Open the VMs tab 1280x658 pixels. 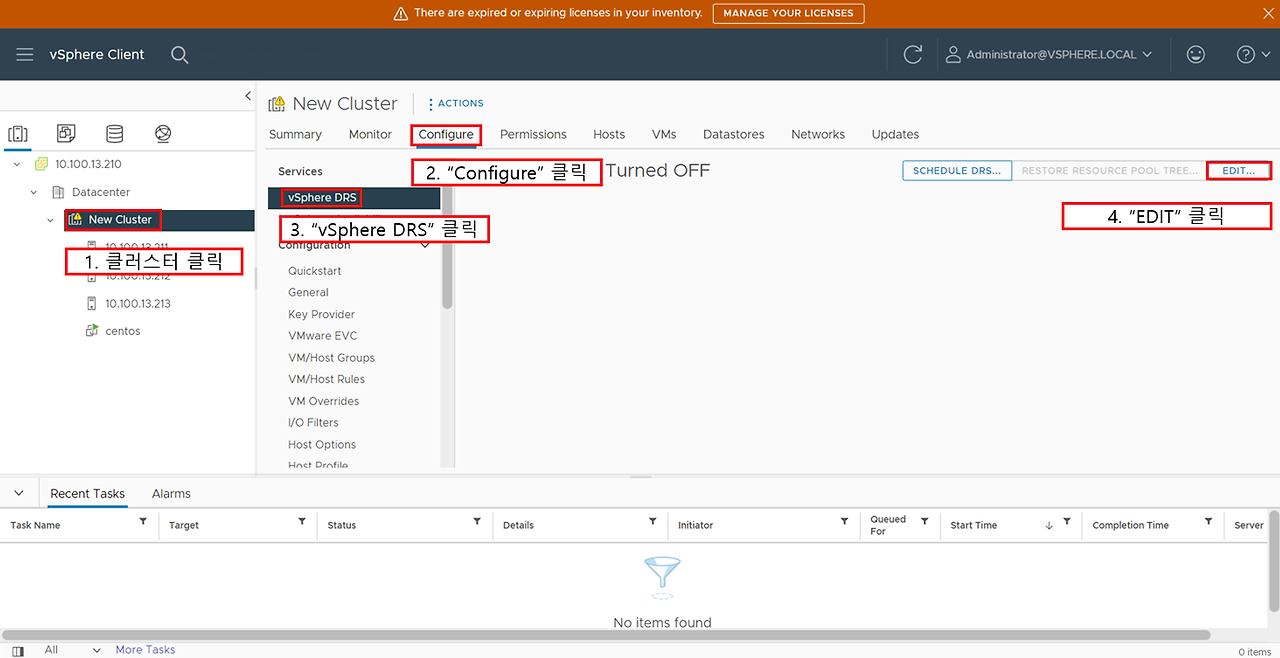[x=664, y=134]
